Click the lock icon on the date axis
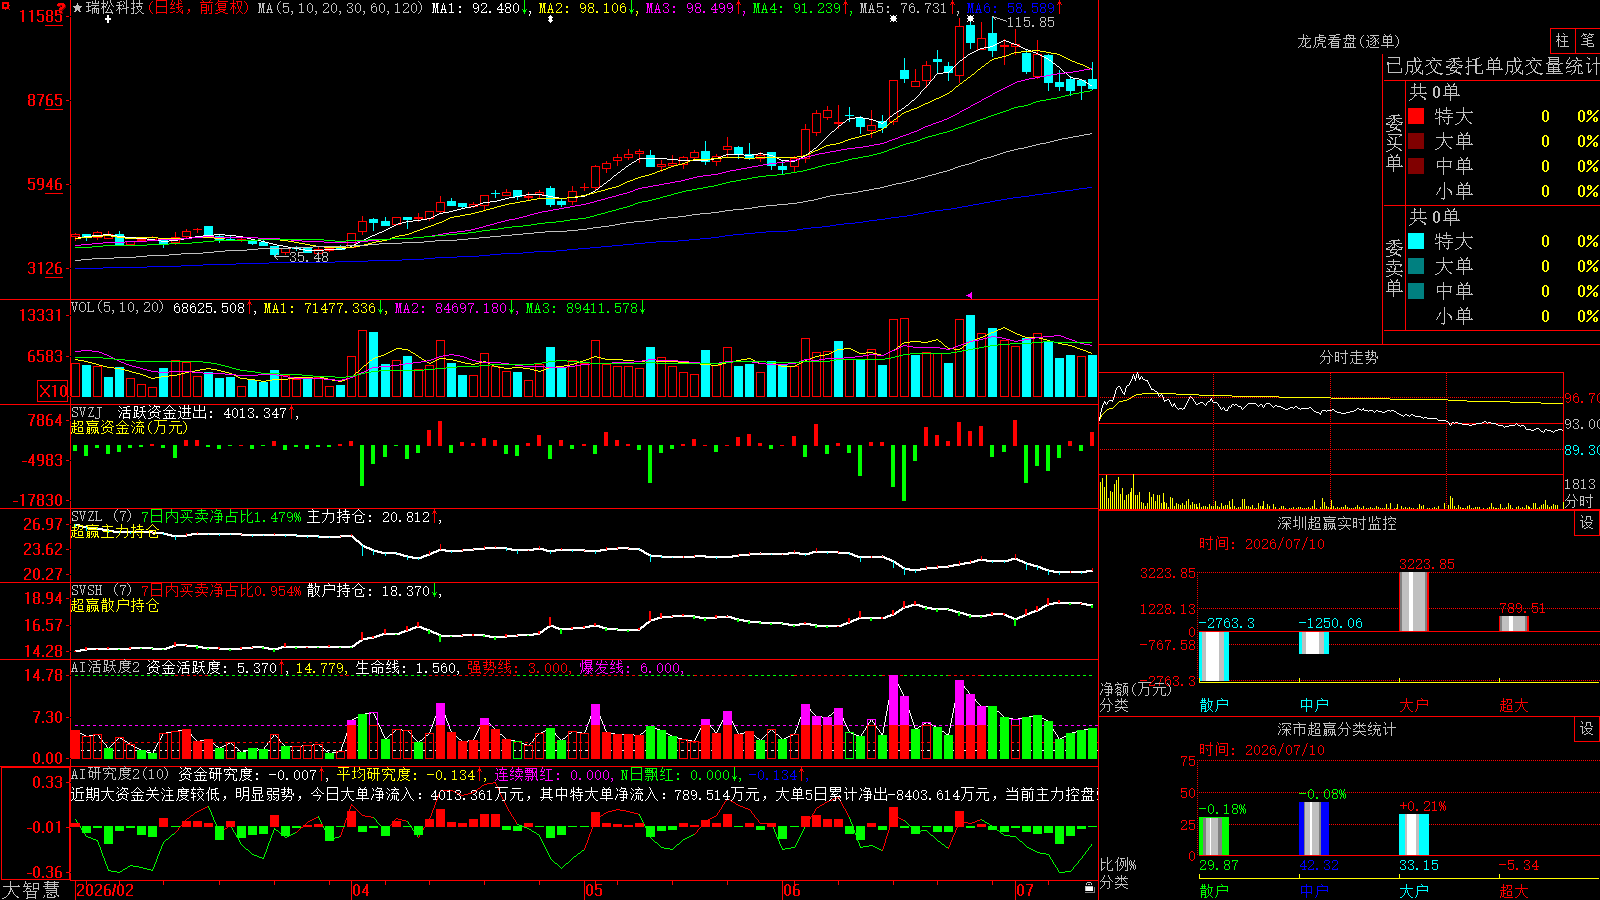The height and width of the screenshot is (900, 1600). [x=1090, y=888]
